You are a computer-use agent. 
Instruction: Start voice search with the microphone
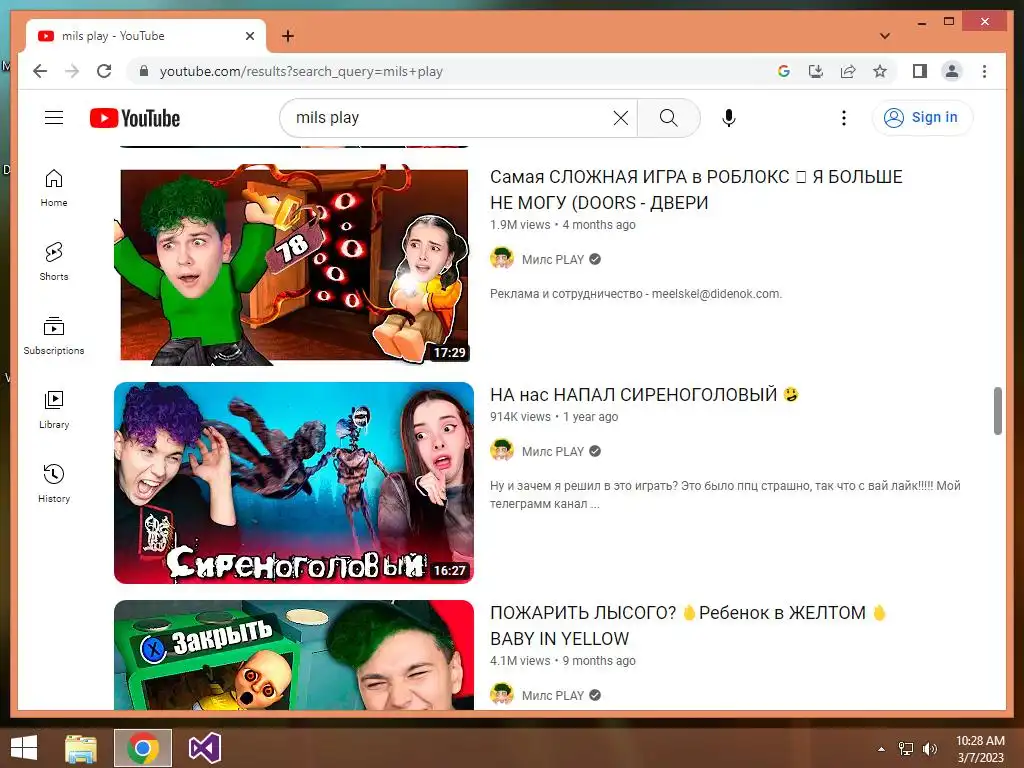[x=729, y=118]
